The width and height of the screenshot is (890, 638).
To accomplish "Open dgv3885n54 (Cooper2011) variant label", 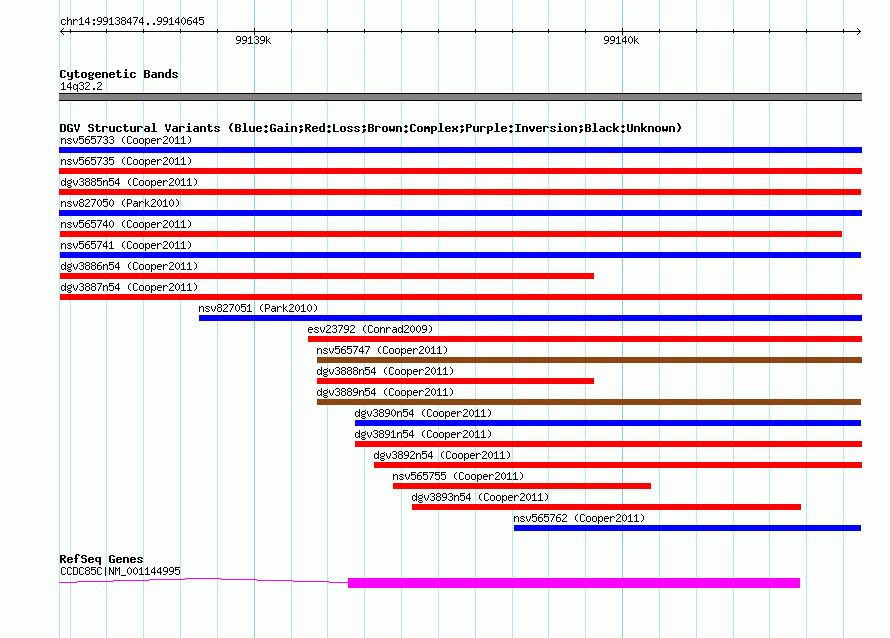I will tap(129, 182).
